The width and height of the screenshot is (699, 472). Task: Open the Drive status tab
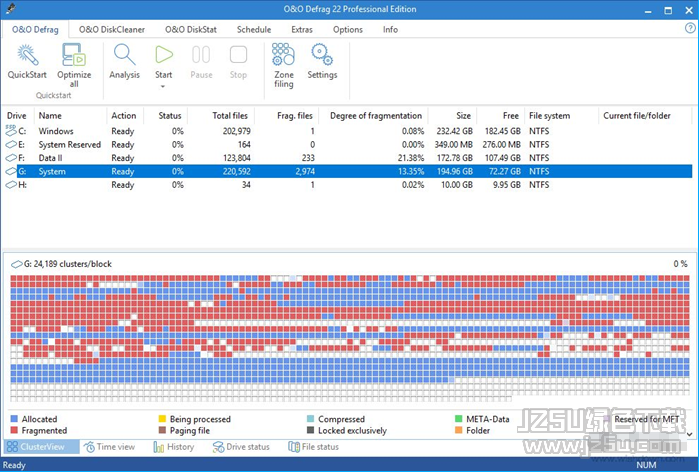[241, 447]
